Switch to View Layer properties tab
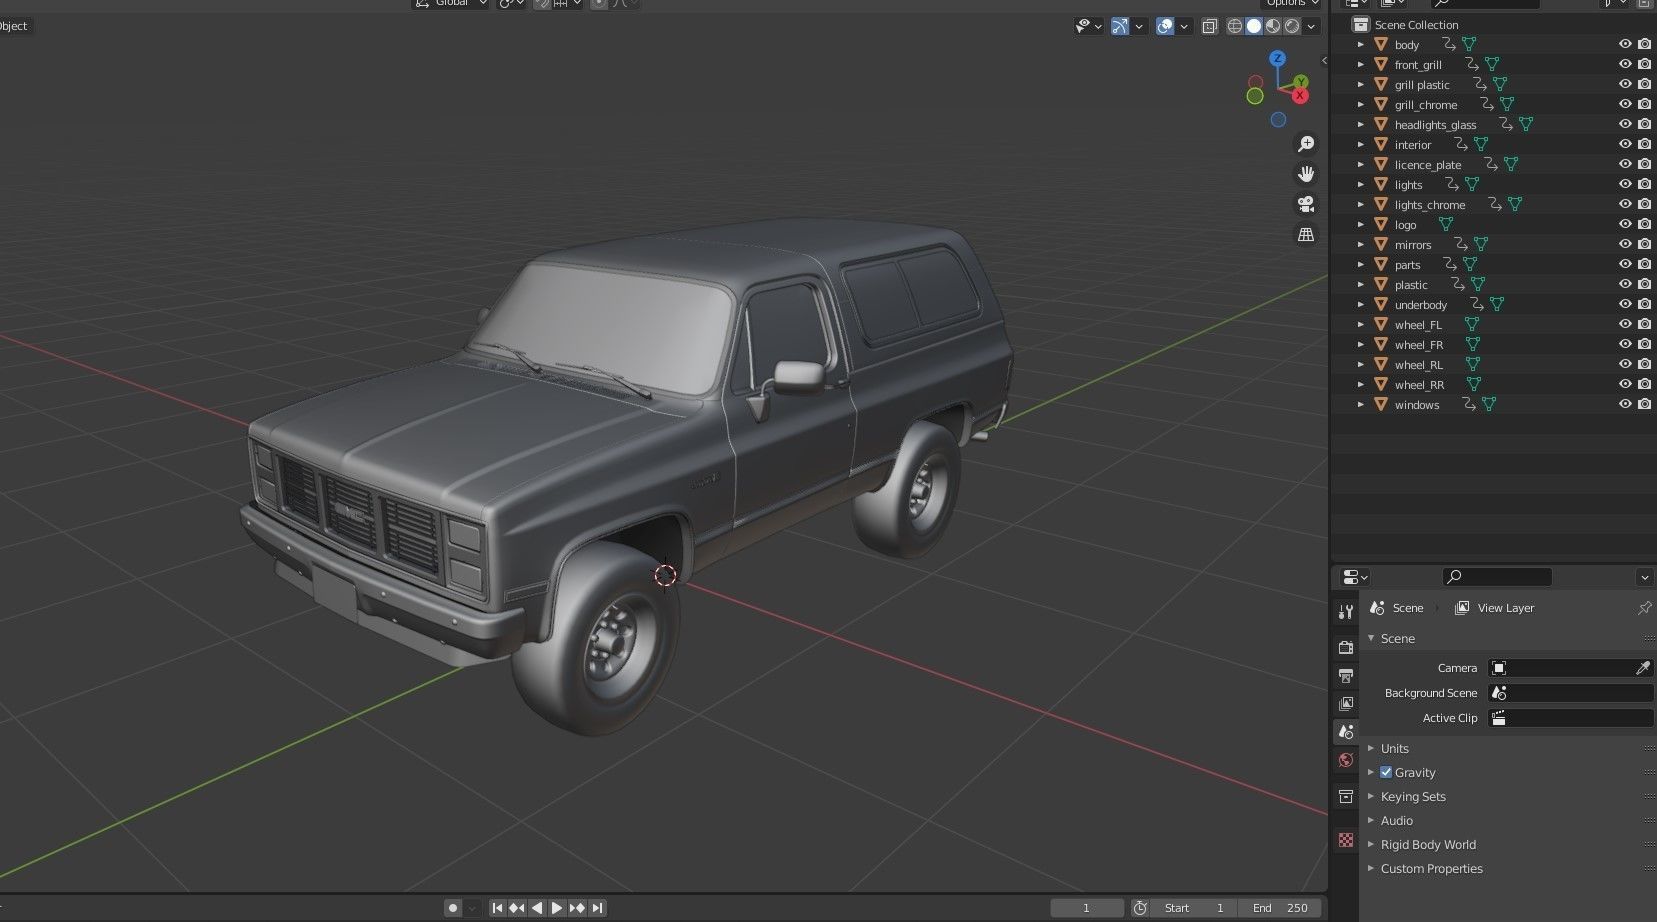The height and width of the screenshot is (922, 1657). 1346,704
